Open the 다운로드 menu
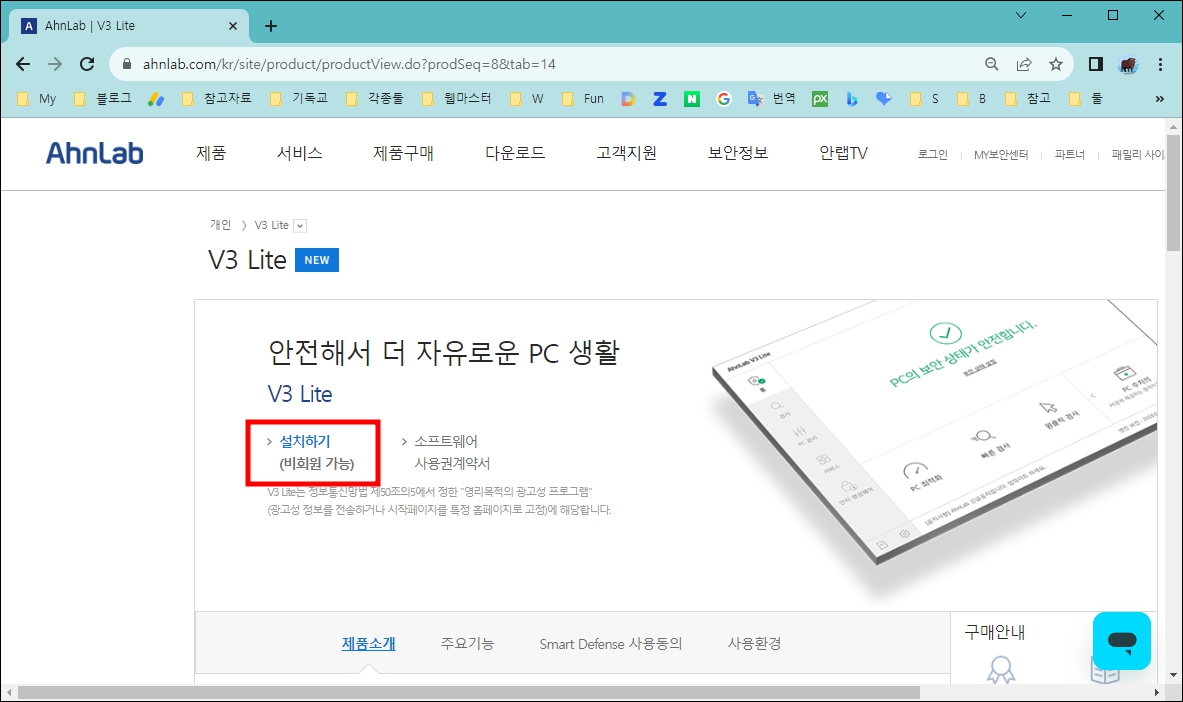This screenshot has height=702, width=1183. point(515,153)
